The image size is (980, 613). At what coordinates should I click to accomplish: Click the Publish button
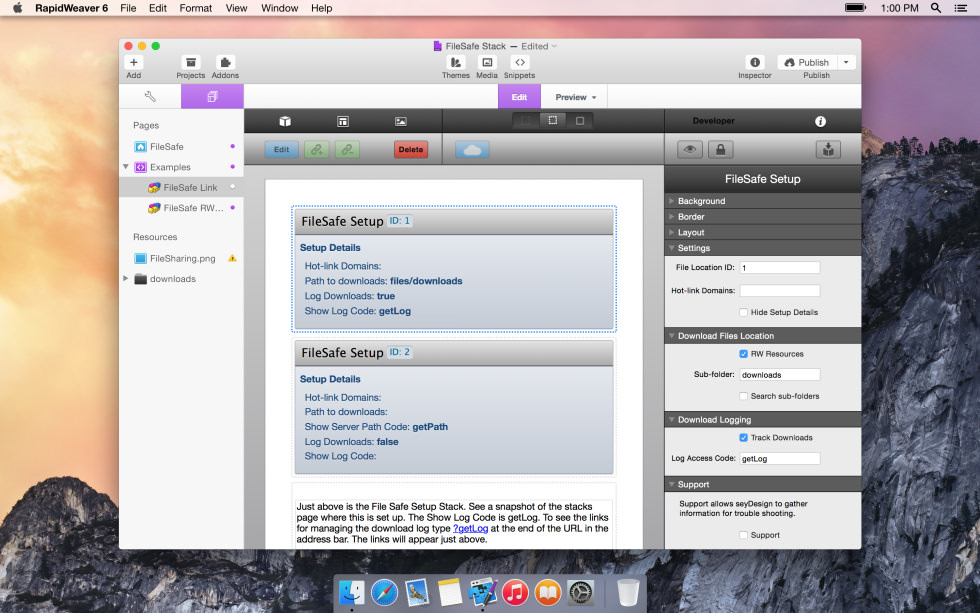point(807,62)
